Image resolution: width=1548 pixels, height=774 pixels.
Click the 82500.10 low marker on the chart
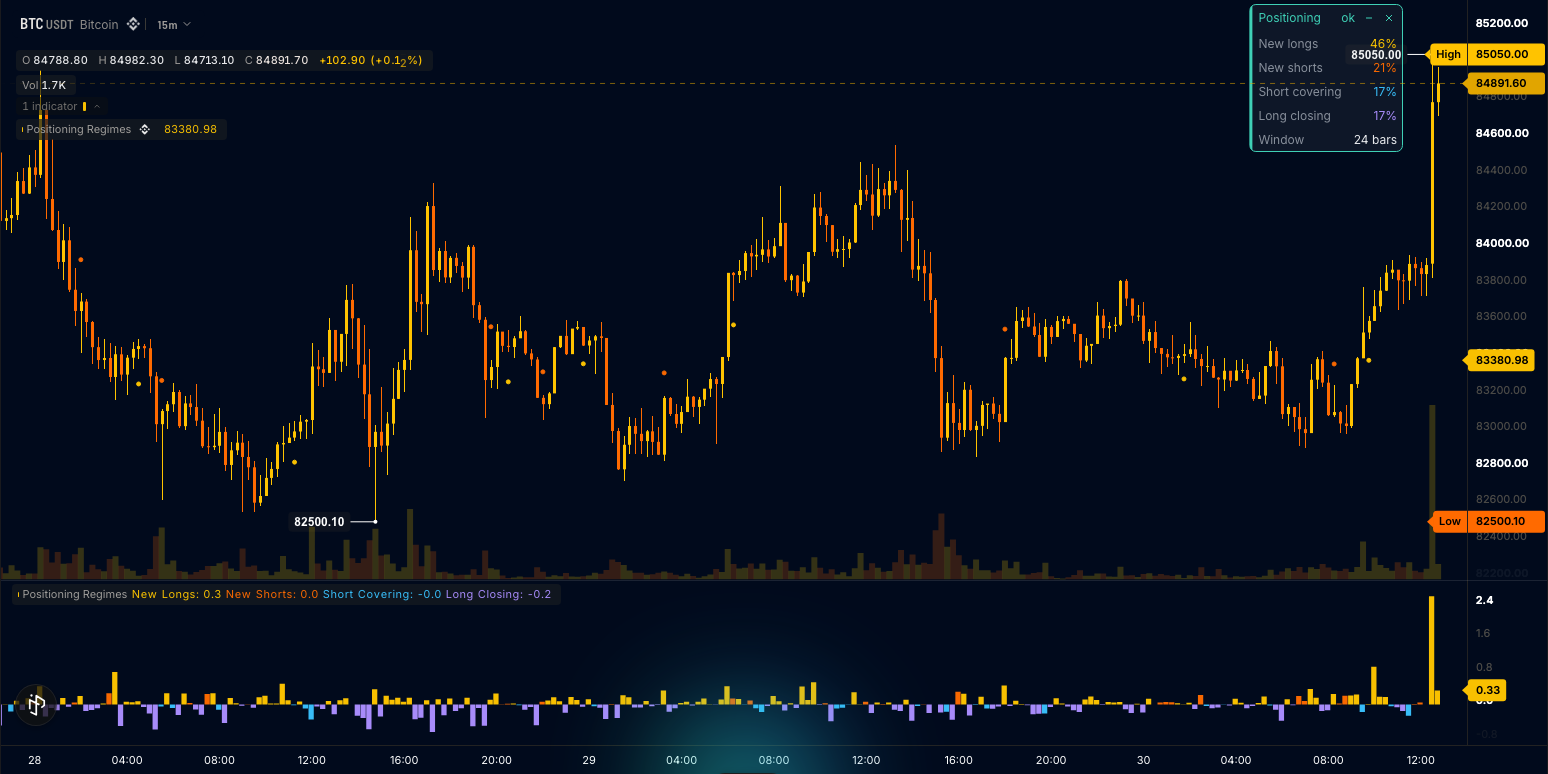pos(319,521)
